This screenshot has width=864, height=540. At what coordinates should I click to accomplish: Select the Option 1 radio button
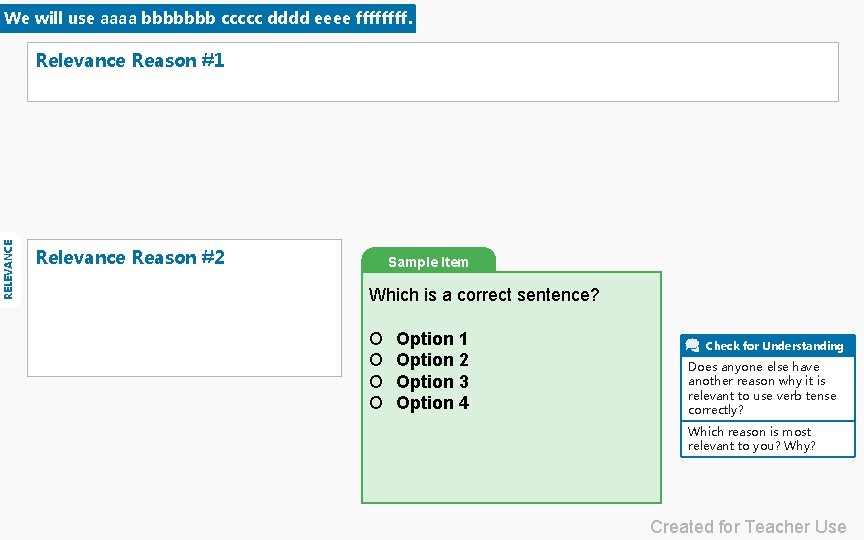pos(376,339)
